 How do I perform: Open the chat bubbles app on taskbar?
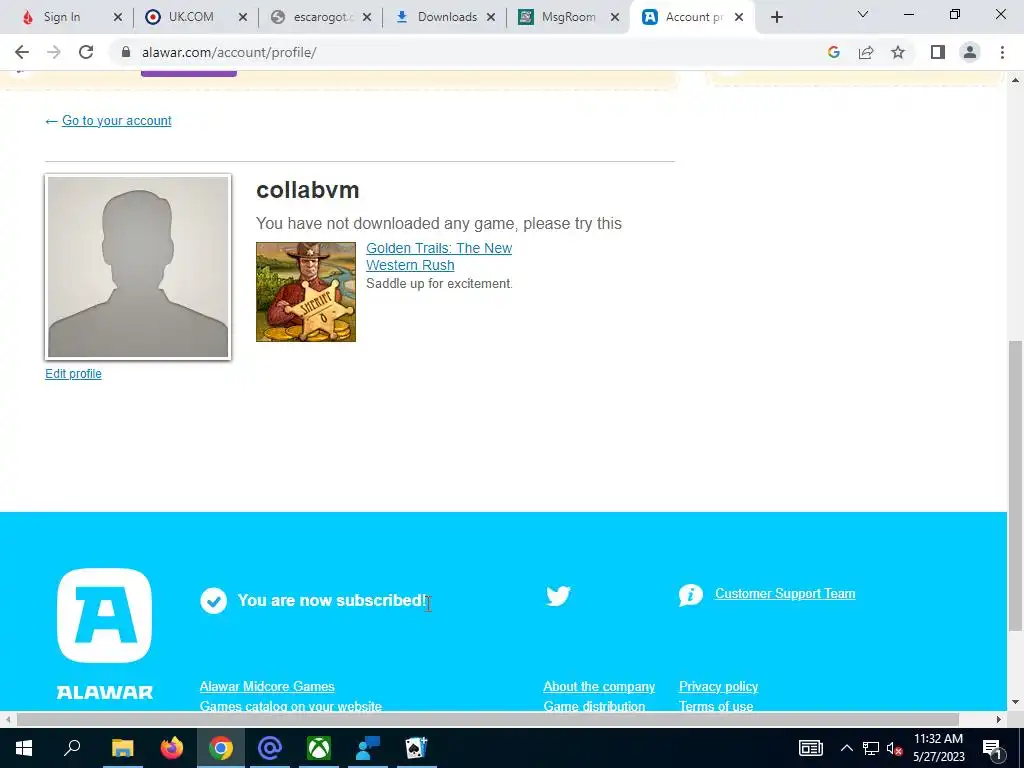(368, 748)
